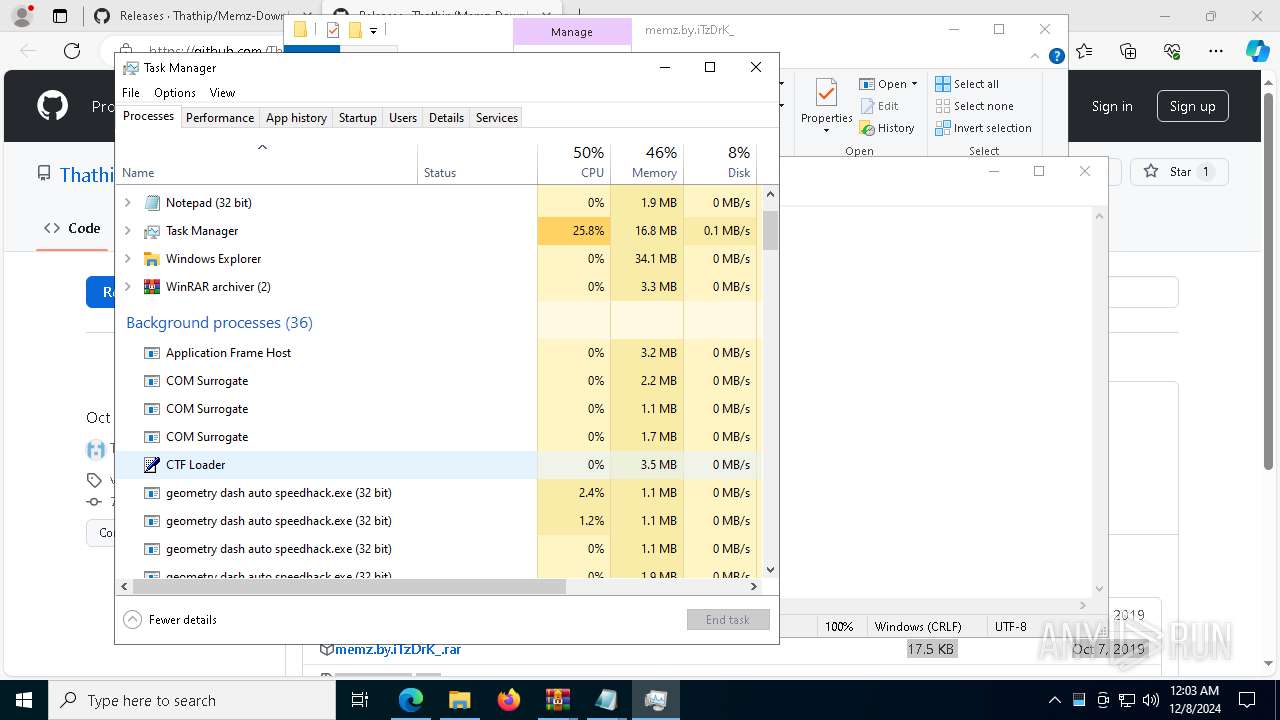Screen dimensions: 1280x720
Task: Click the Windows Explorer process icon
Action: pyautogui.click(x=152, y=259)
